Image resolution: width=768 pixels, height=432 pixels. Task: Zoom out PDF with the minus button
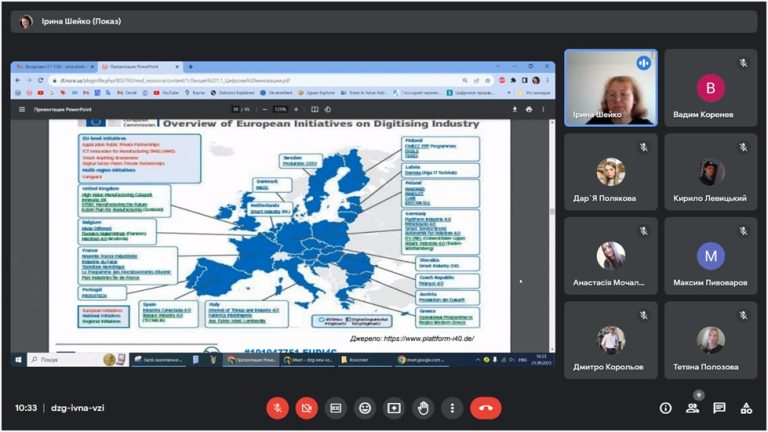(264, 109)
